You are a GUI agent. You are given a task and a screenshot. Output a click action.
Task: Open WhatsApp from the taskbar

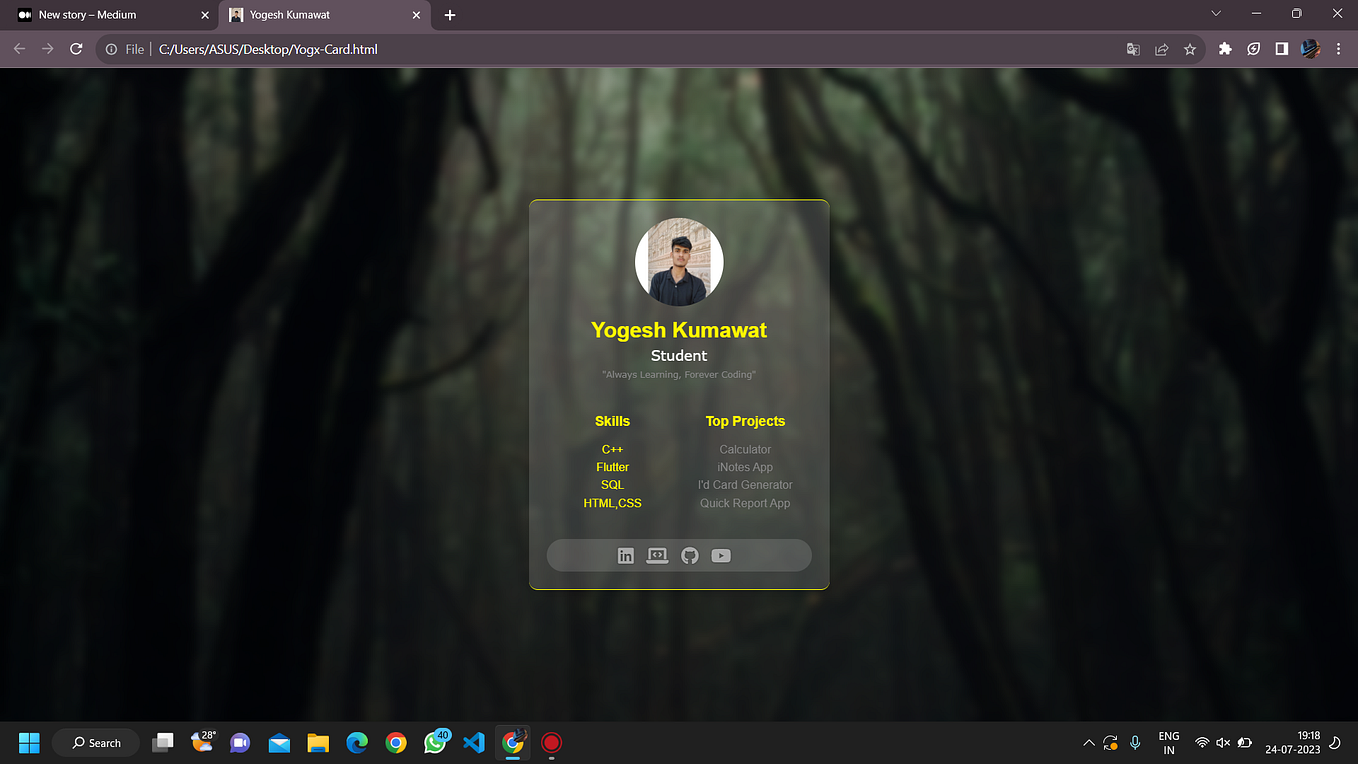(x=435, y=742)
